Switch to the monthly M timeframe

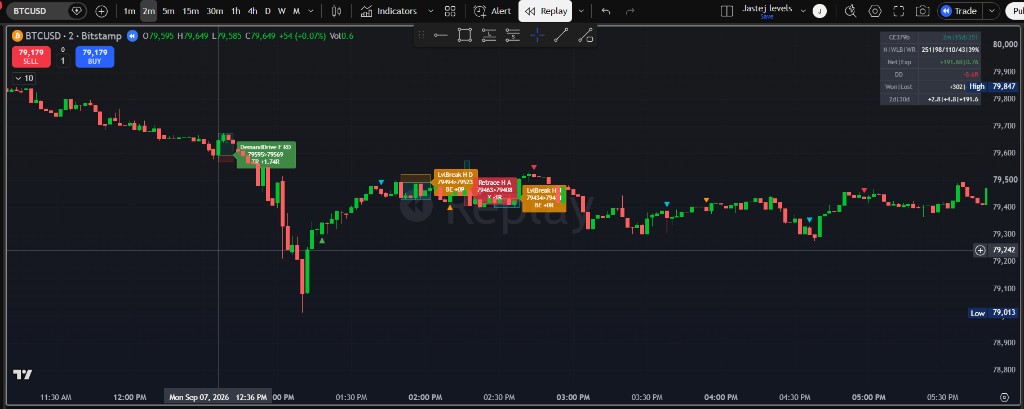296,11
